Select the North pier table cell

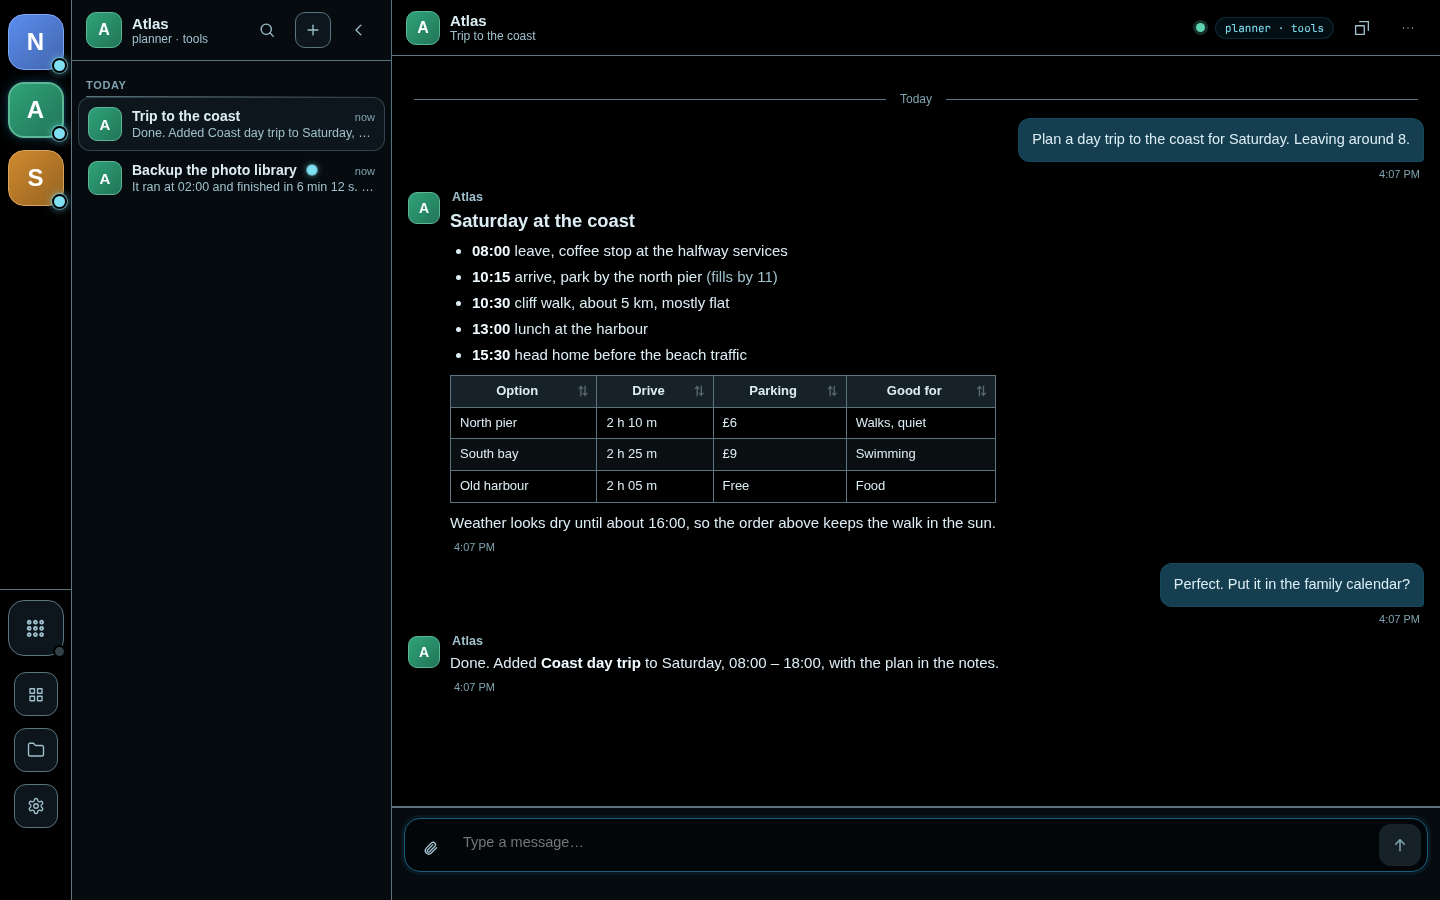523,423
